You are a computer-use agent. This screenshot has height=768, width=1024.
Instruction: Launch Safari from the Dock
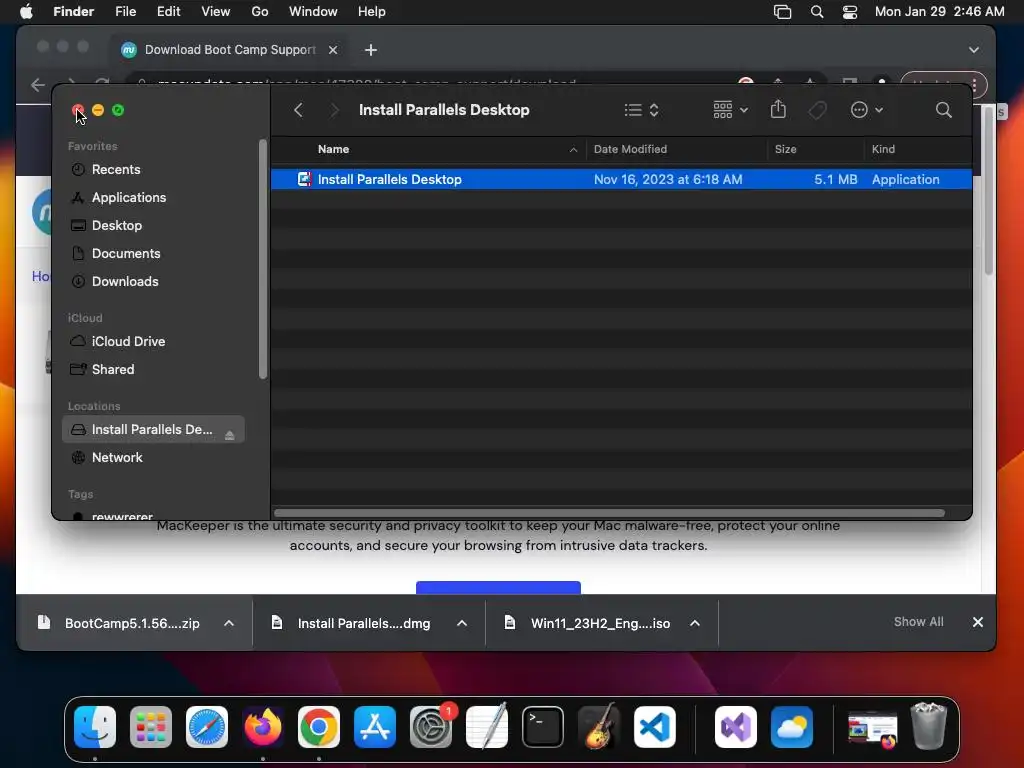tap(207, 727)
